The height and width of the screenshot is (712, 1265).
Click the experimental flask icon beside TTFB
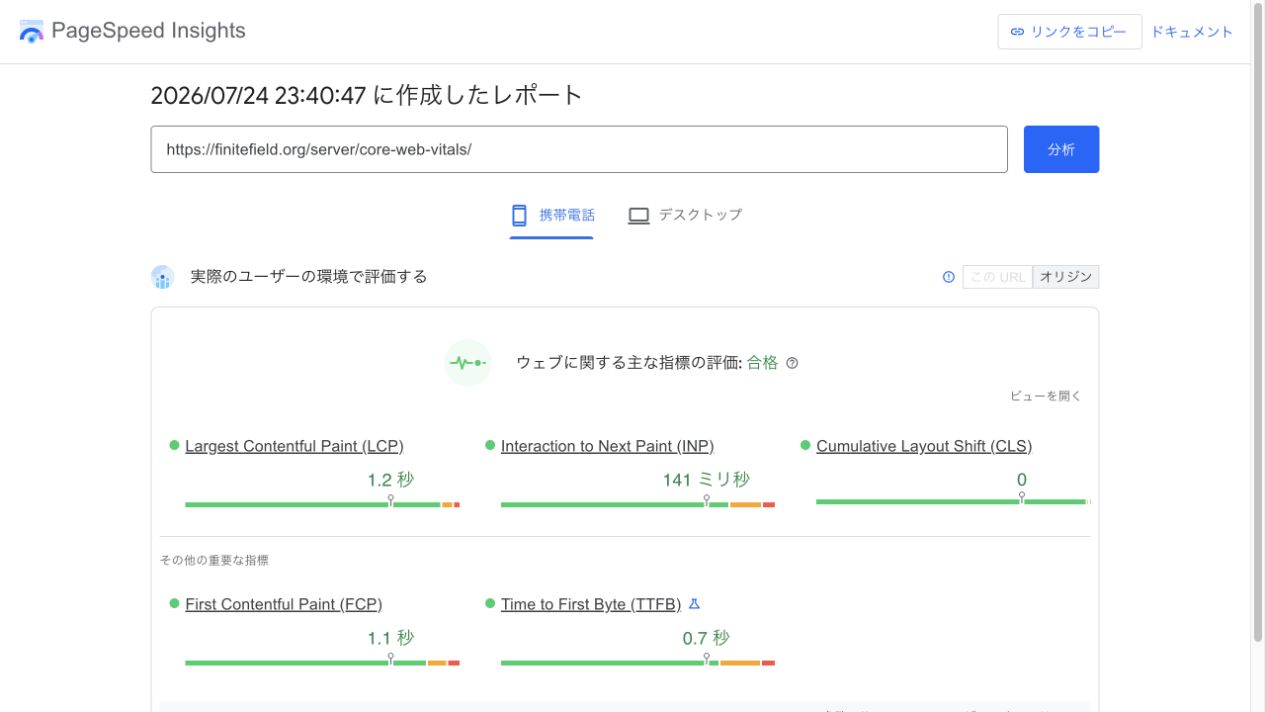[x=695, y=604]
